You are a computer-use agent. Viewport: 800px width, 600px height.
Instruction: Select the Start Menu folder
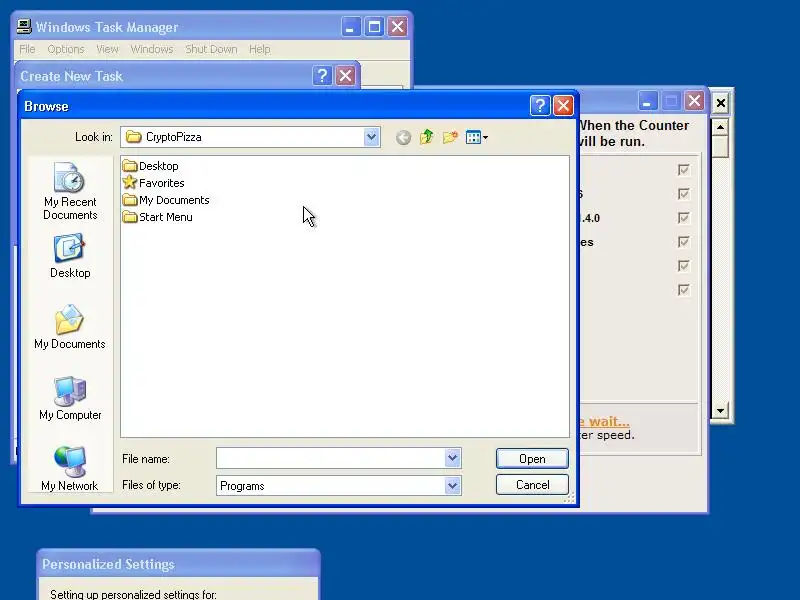[158, 217]
